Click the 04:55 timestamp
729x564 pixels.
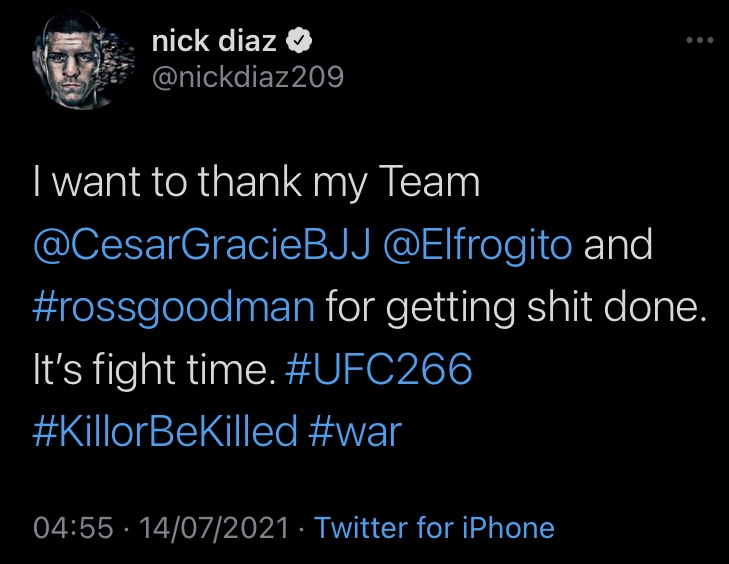click(x=73, y=528)
